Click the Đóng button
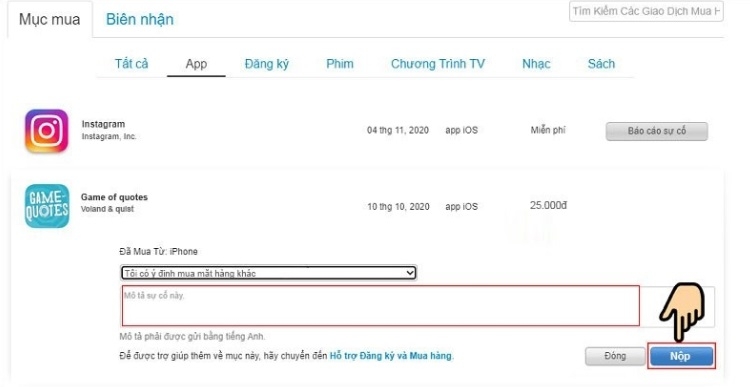 click(615, 356)
